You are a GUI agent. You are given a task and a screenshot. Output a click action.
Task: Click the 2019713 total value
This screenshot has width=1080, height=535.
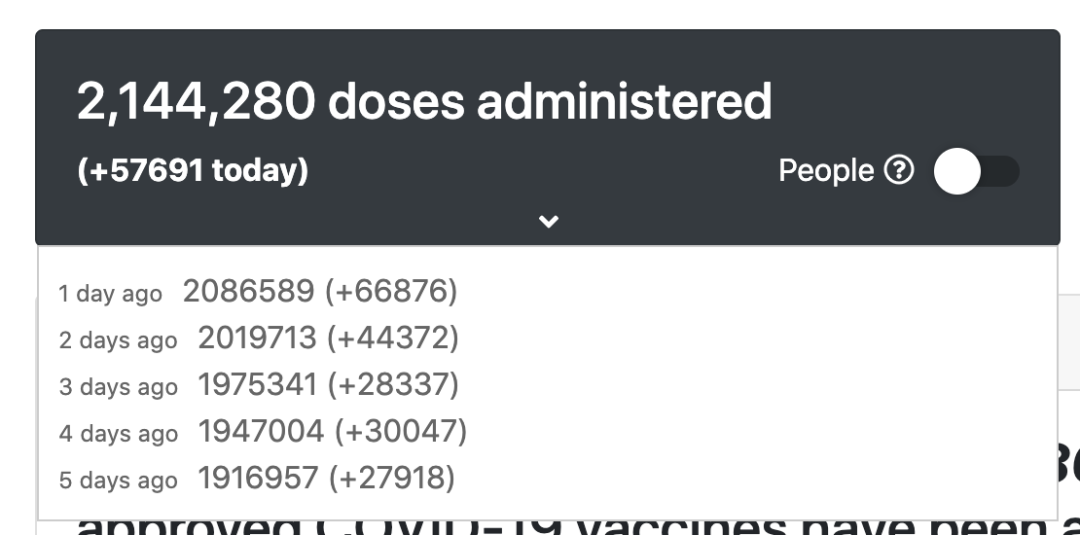click(x=257, y=337)
